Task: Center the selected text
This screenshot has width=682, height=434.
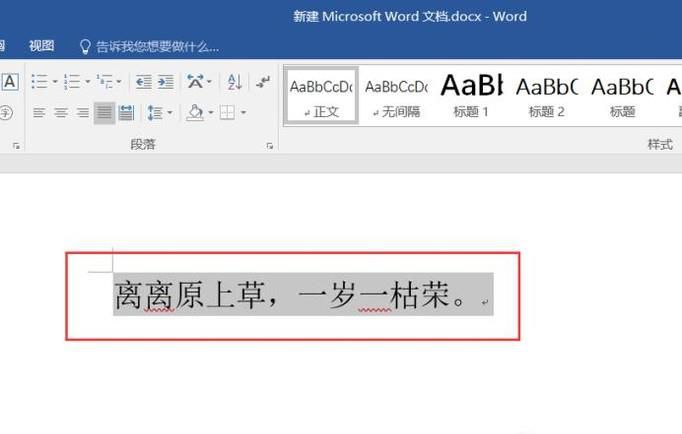Action: pos(61,113)
